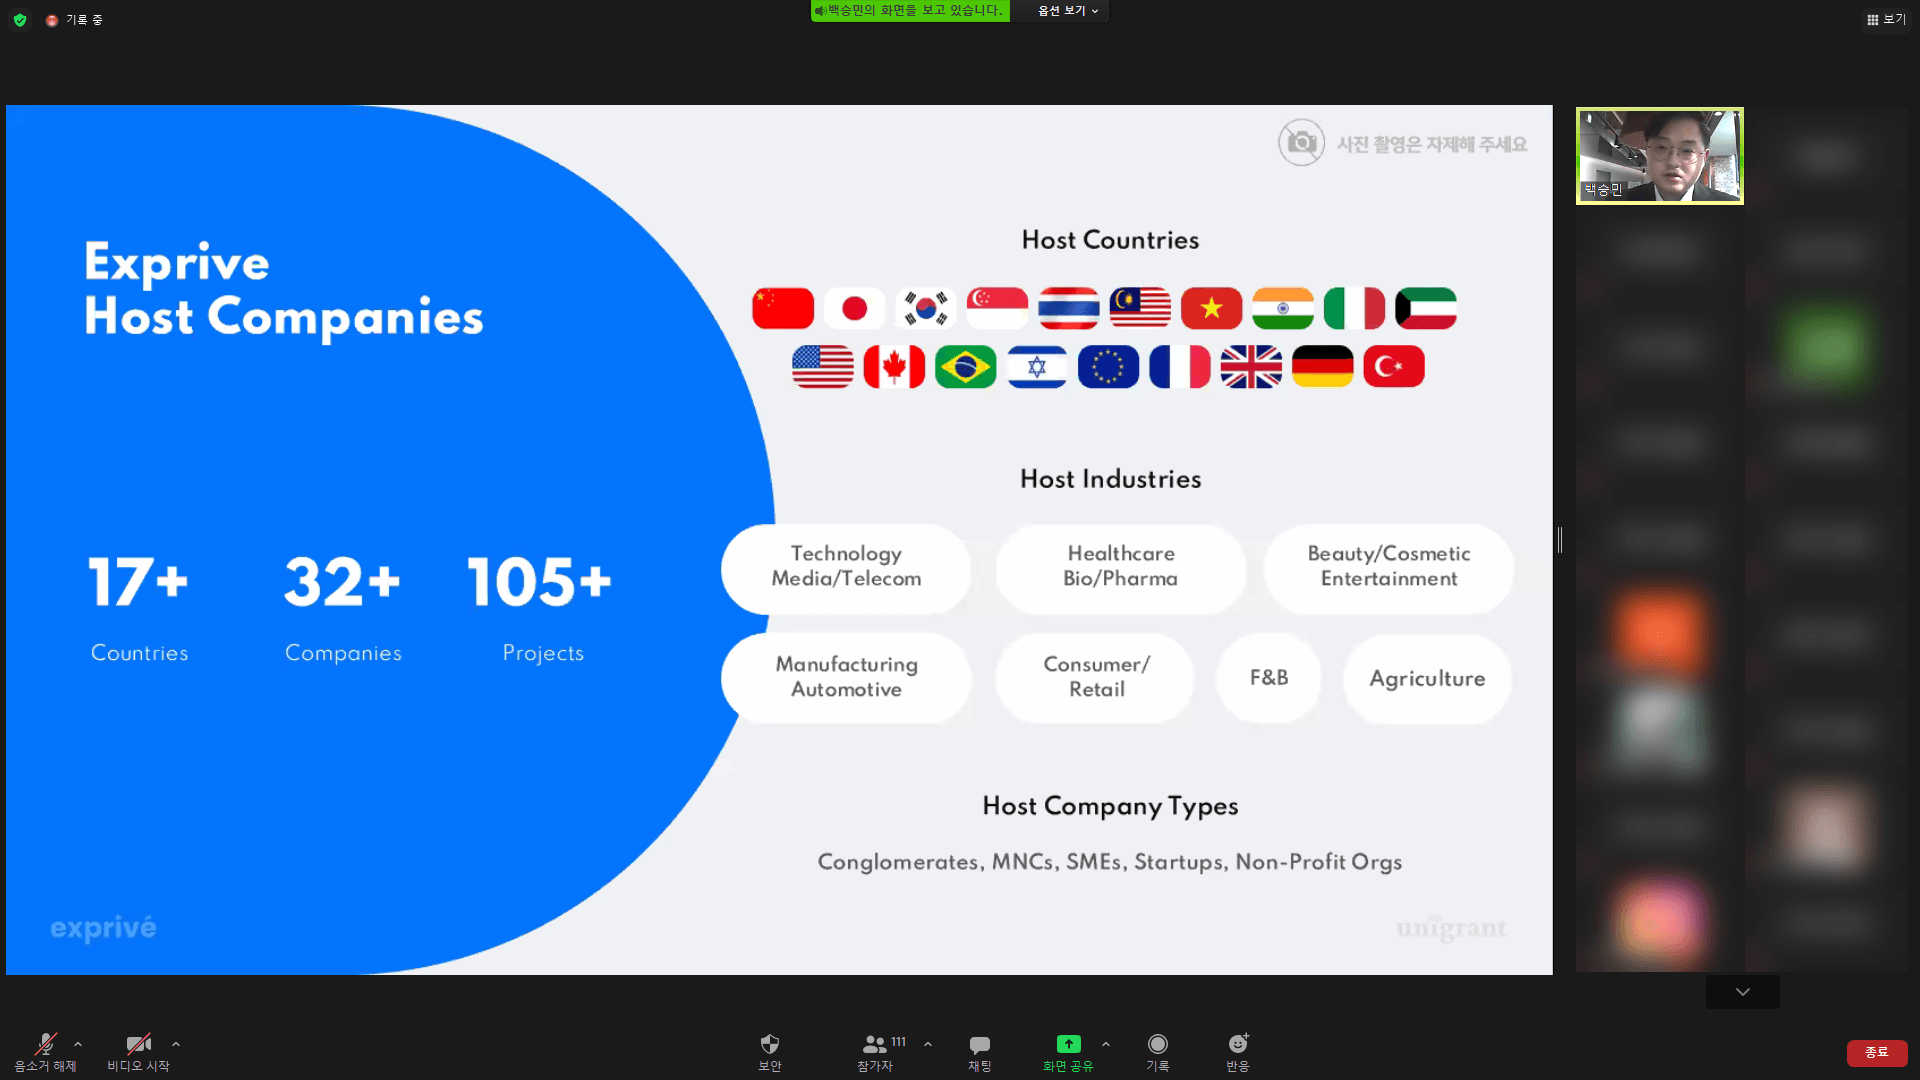Open audio options arrow beside microphone
This screenshot has height=1080, width=1920.
click(x=78, y=1044)
